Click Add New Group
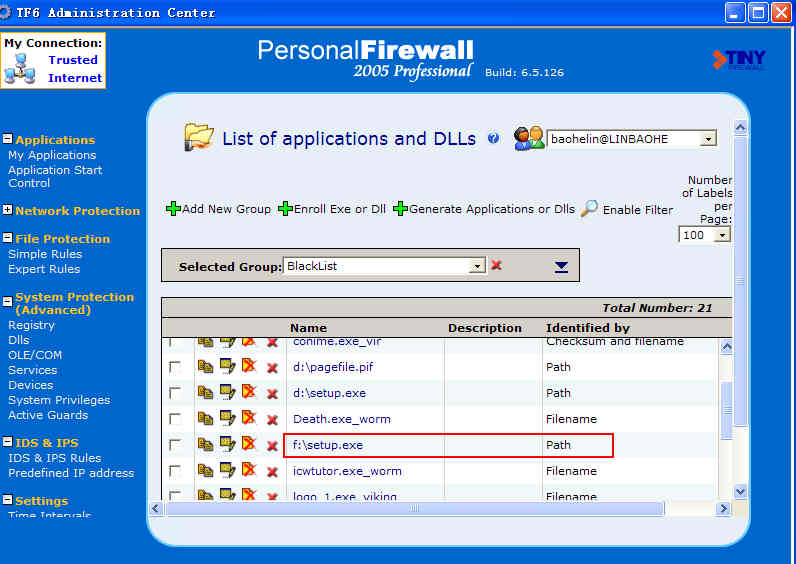This screenshot has width=796, height=564. tap(218, 209)
